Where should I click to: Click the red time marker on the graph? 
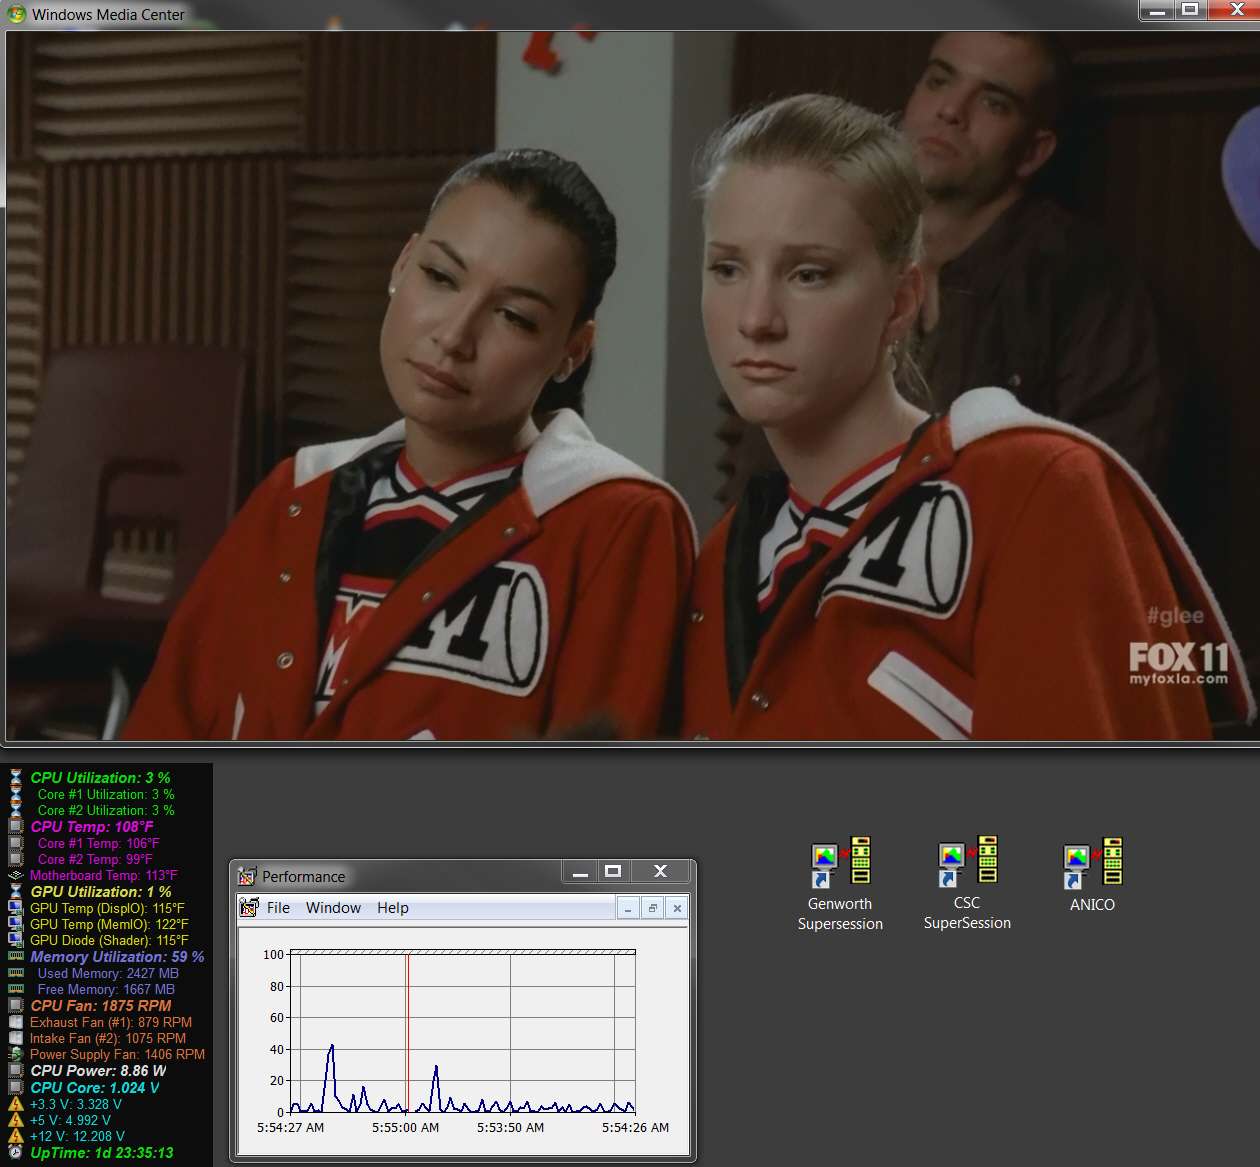pyautogui.click(x=408, y=1033)
